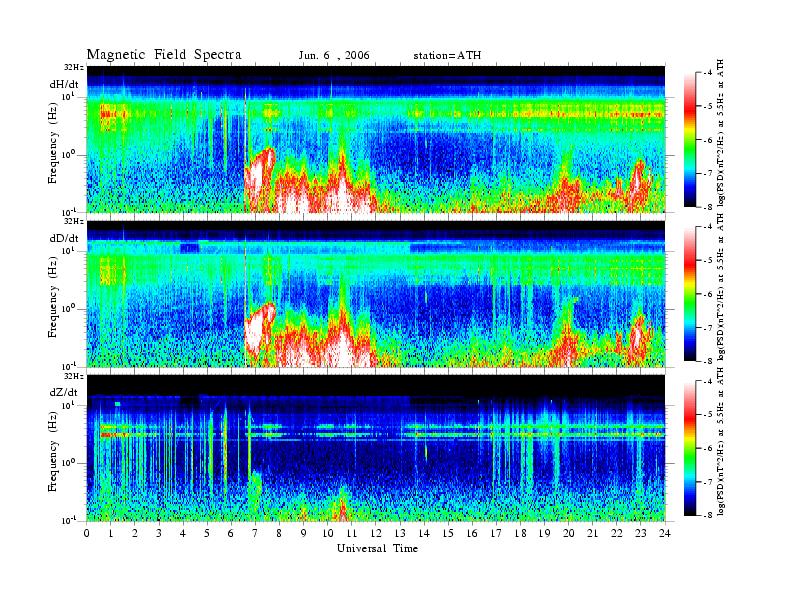Click hour 24 on the Universal Time axis
This screenshot has height=612, width=792.
tap(665, 533)
